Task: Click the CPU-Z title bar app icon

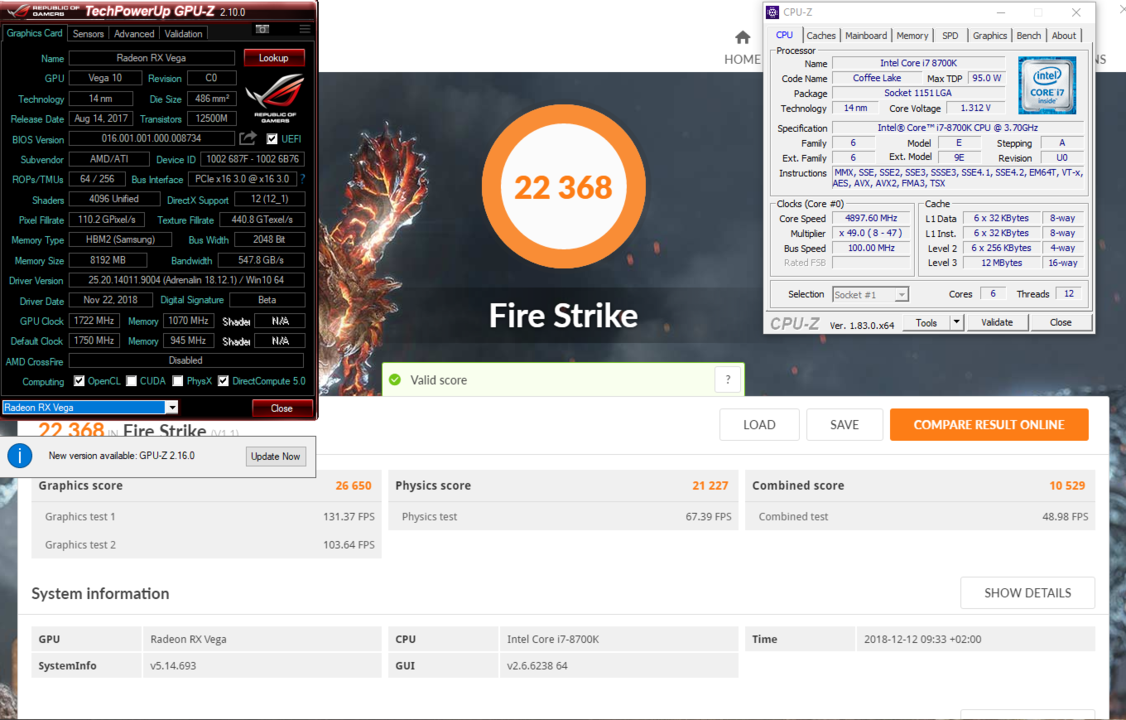Action: point(773,12)
